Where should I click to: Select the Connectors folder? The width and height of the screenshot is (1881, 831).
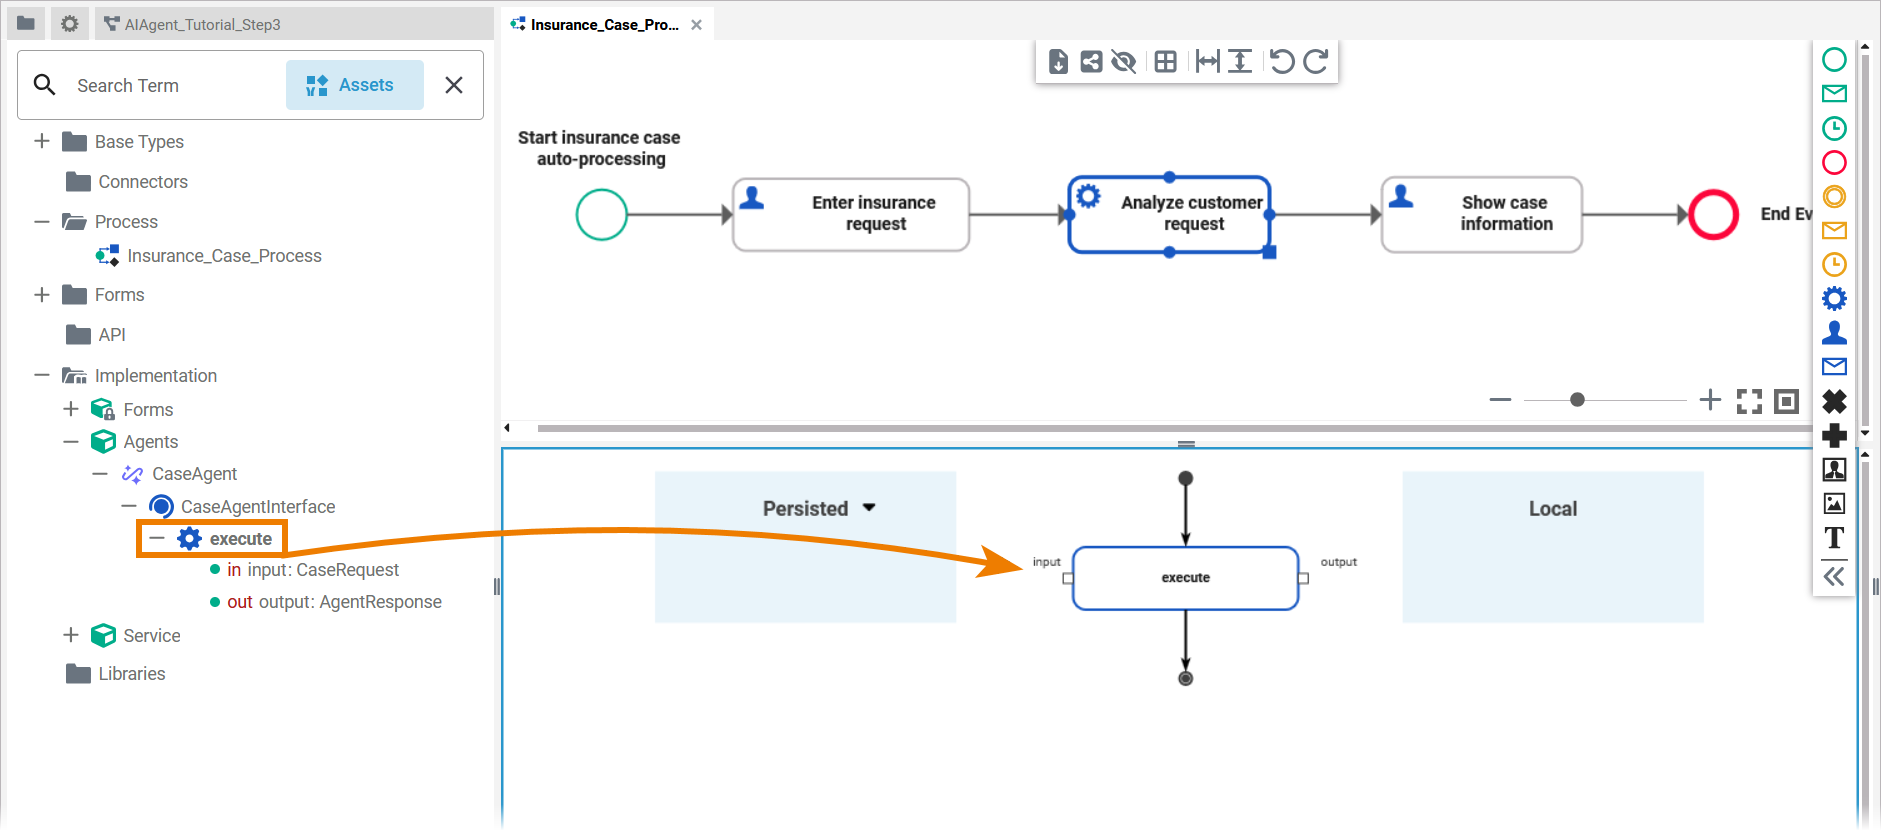[x=127, y=182]
